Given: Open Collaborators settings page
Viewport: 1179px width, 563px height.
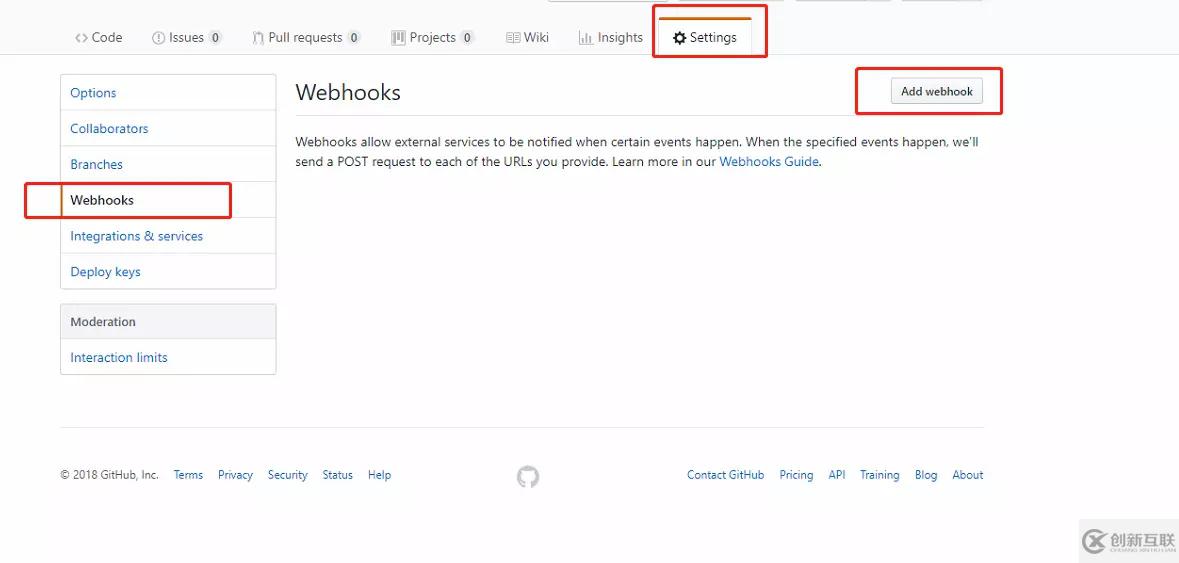Looking at the screenshot, I should click(109, 129).
